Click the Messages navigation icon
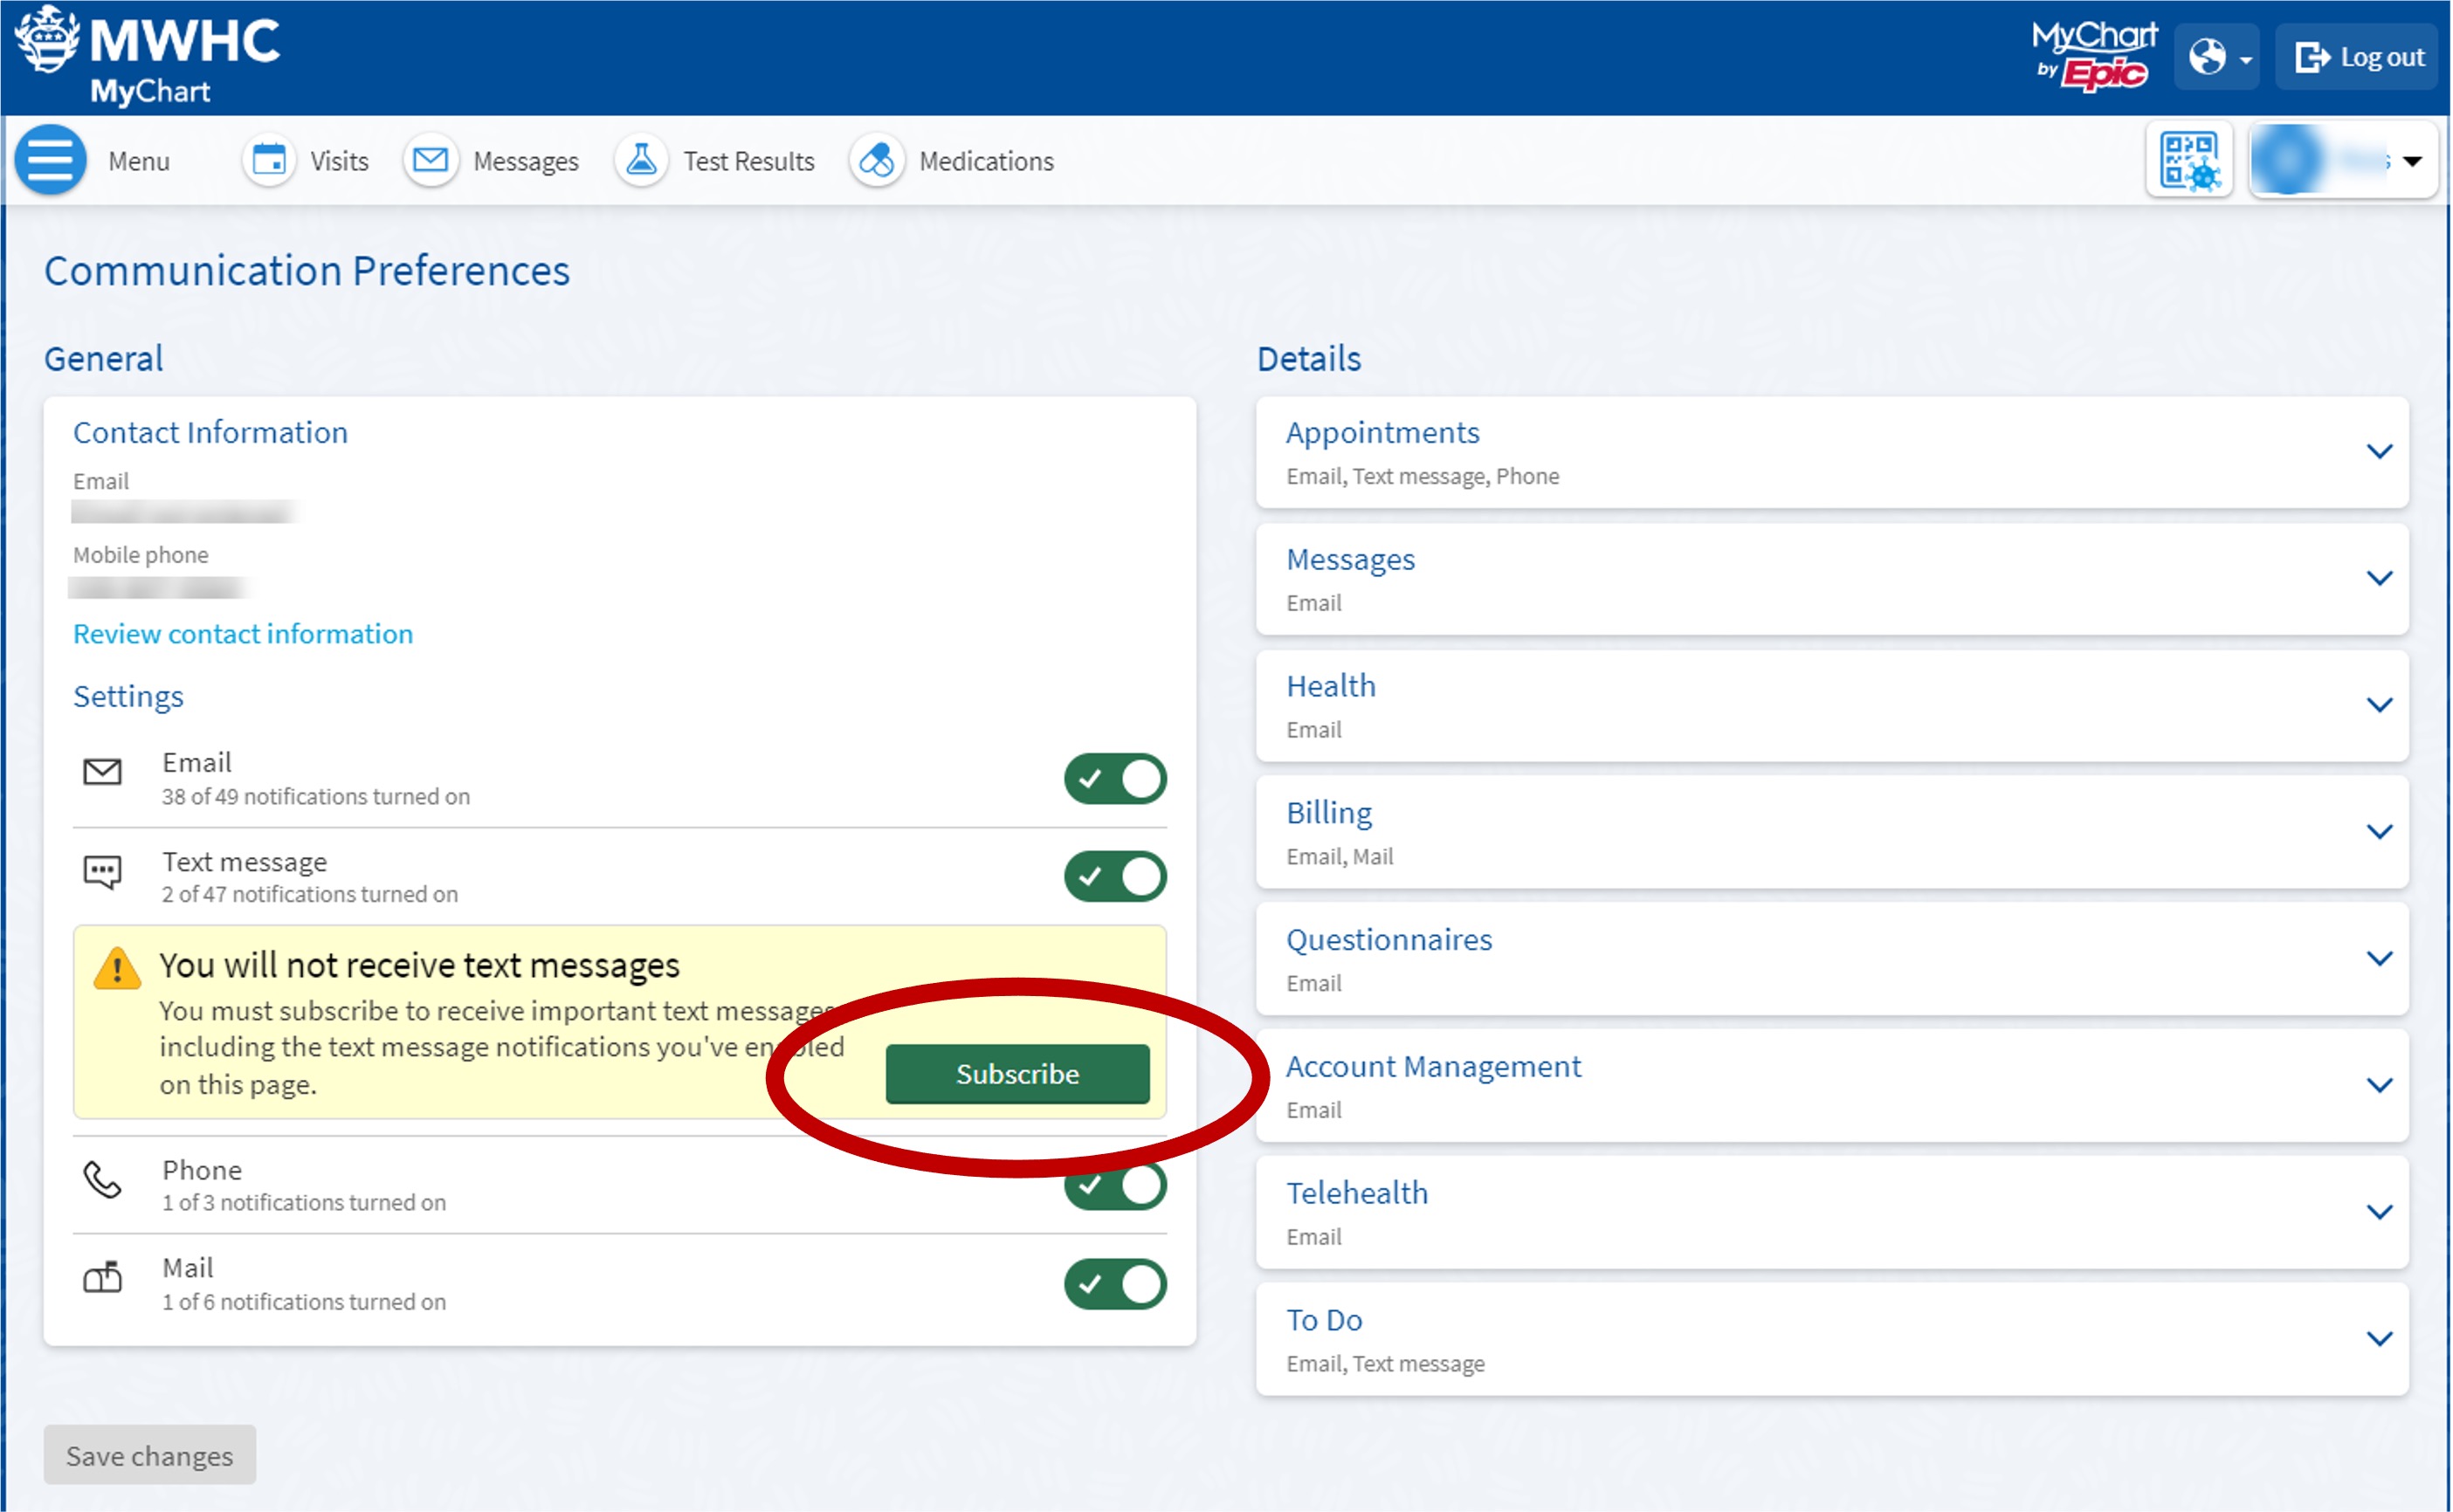 click(431, 162)
